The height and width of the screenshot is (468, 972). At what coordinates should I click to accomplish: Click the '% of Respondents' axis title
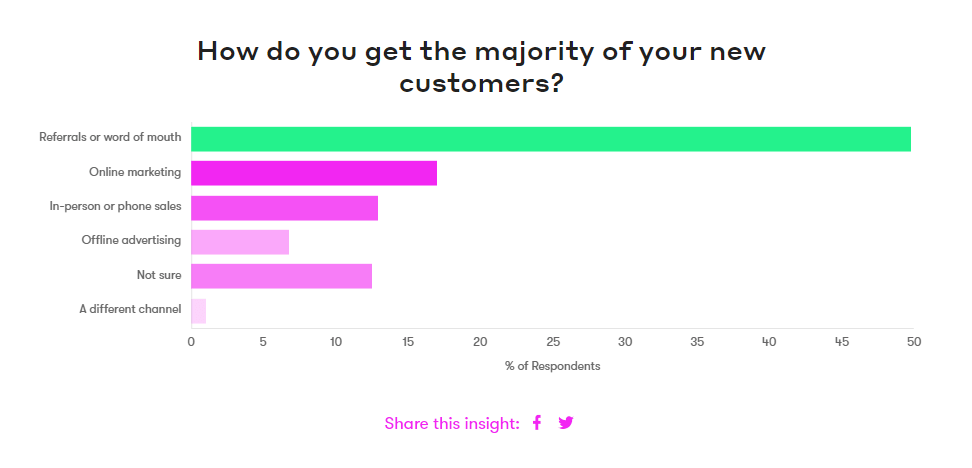[x=552, y=366]
